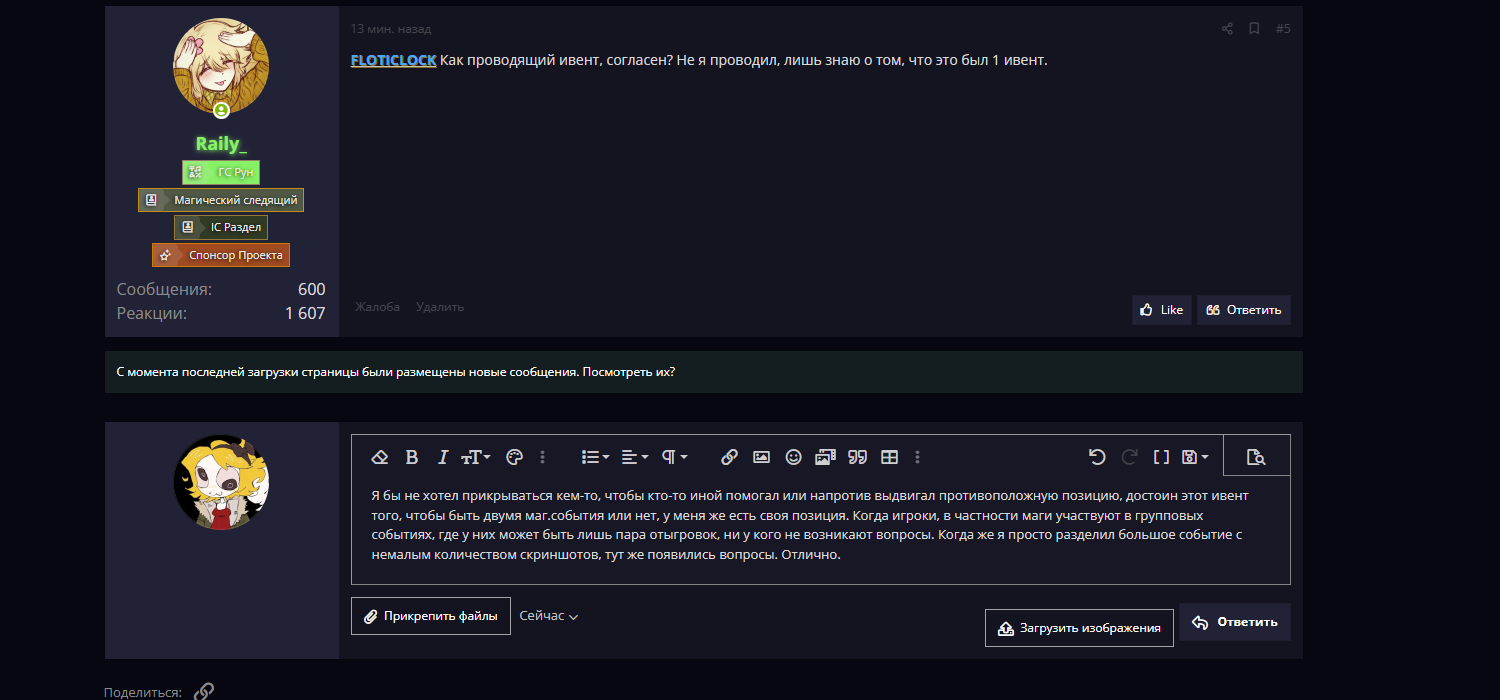Screen dimensions: 1500x700
Task: Toggle italic text formatting
Action: click(x=442, y=457)
